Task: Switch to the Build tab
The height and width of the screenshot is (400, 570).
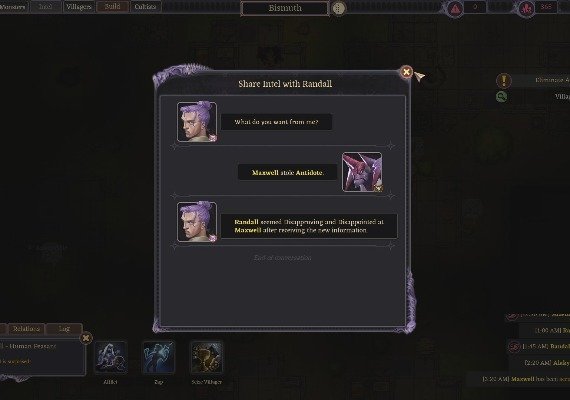Action: (112, 7)
